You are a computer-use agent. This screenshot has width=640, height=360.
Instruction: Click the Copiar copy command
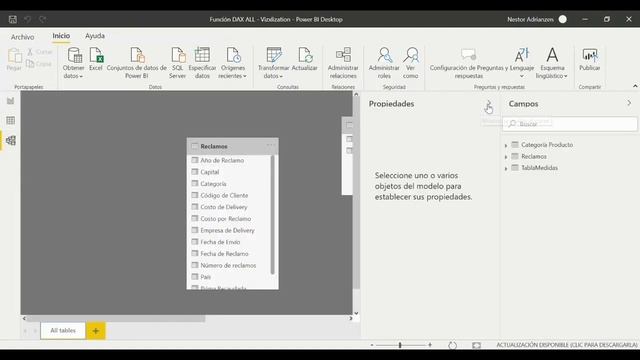[x=39, y=64]
